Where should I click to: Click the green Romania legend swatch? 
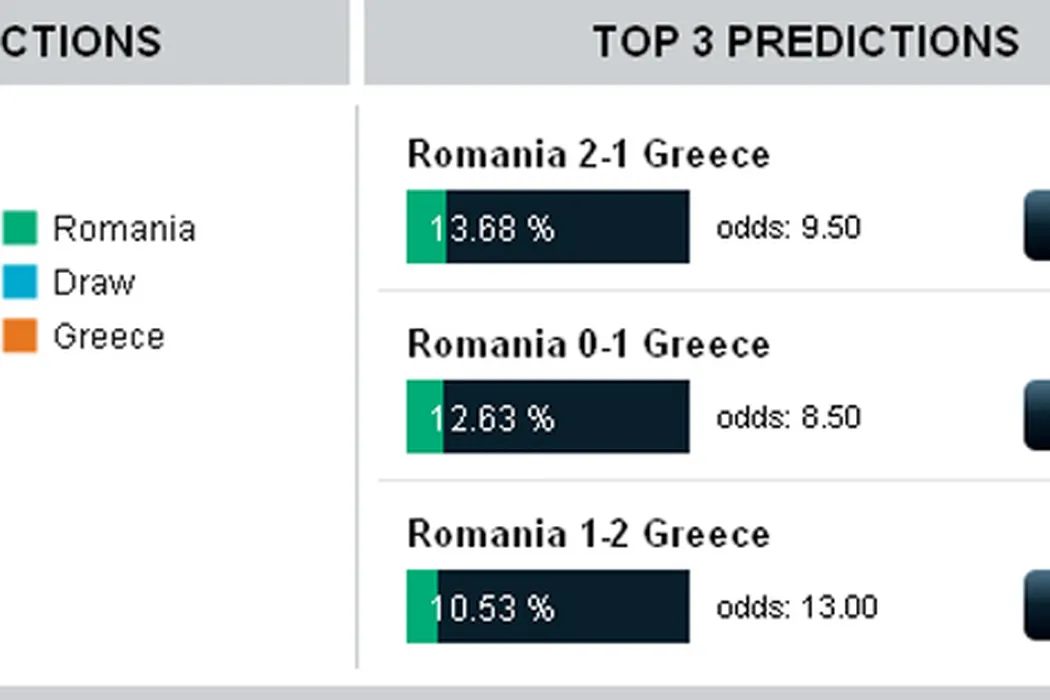[x=19, y=228]
